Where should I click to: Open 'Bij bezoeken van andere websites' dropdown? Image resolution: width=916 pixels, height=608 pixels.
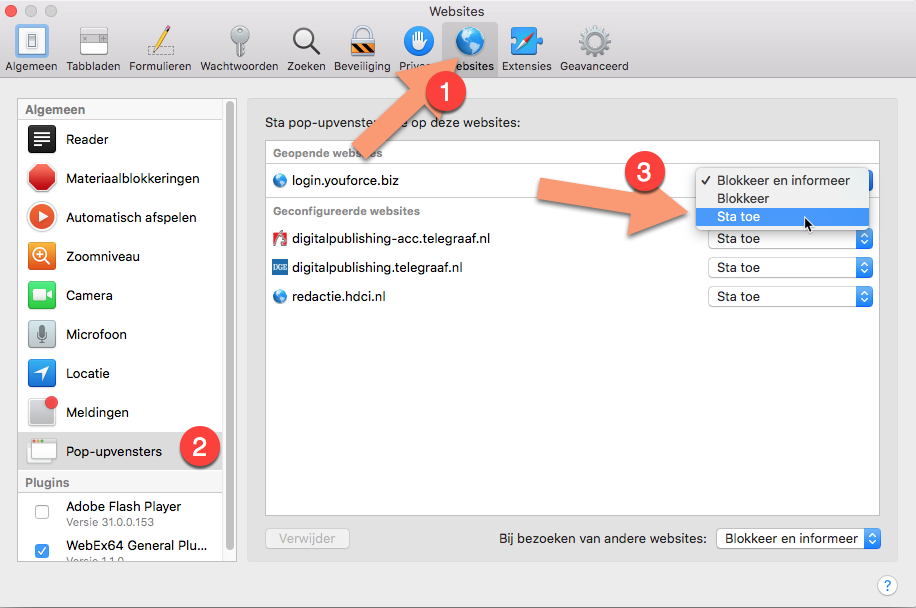(798, 539)
